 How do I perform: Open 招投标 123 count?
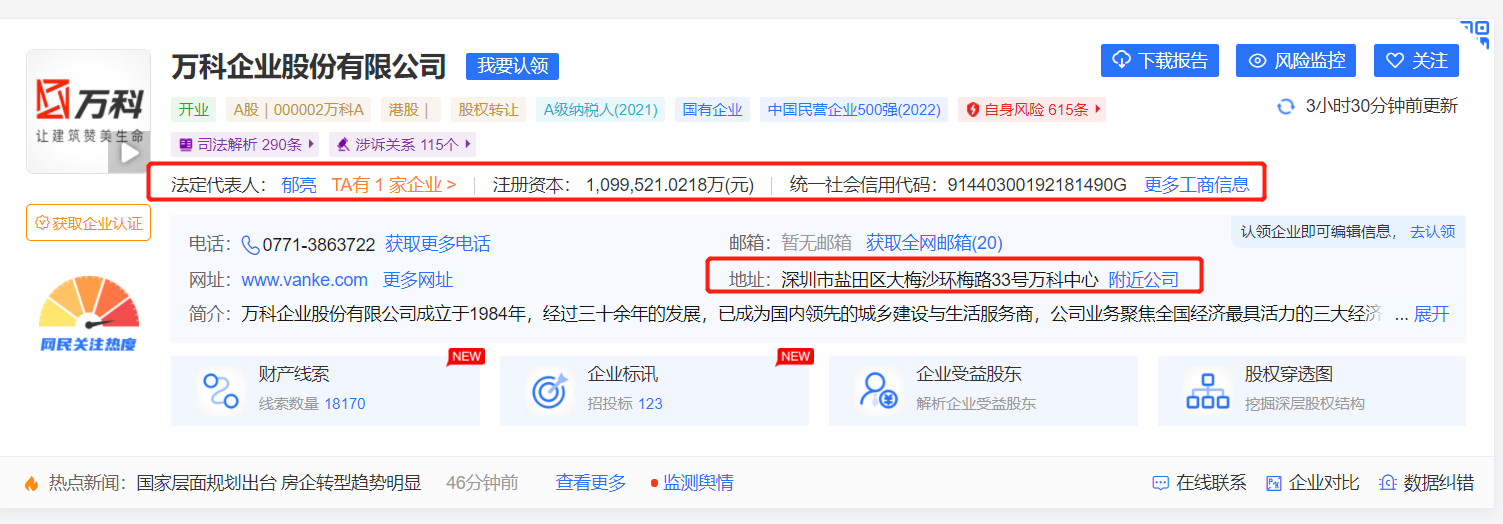click(625, 404)
